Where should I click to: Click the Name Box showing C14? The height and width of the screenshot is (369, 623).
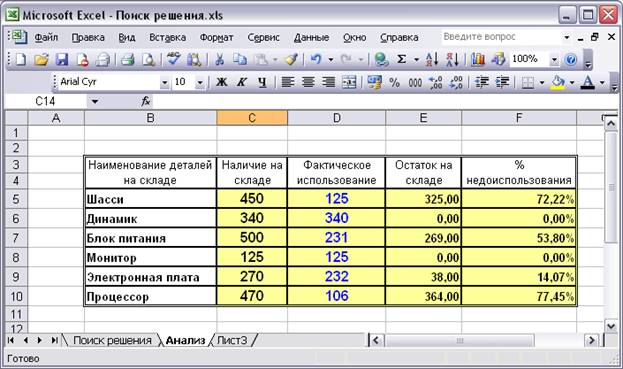(x=45, y=102)
